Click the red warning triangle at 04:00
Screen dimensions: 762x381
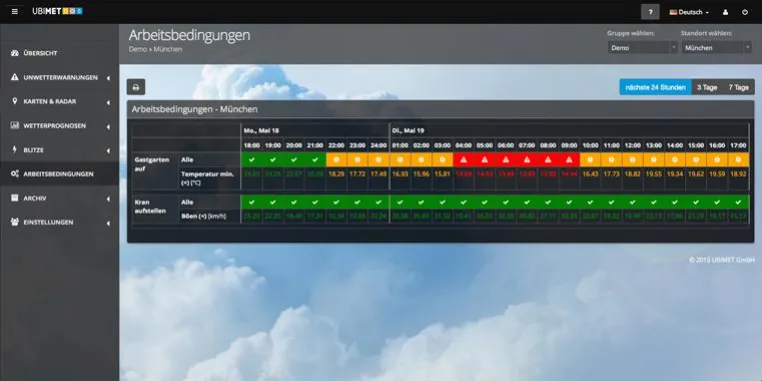tap(464, 159)
